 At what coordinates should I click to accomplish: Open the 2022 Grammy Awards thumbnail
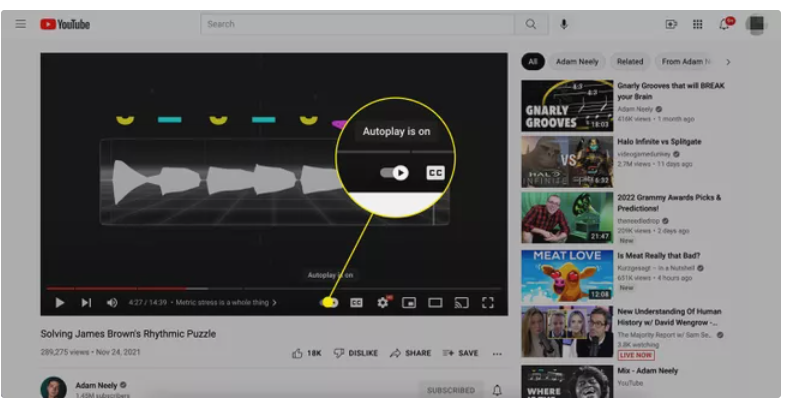pos(567,218)
